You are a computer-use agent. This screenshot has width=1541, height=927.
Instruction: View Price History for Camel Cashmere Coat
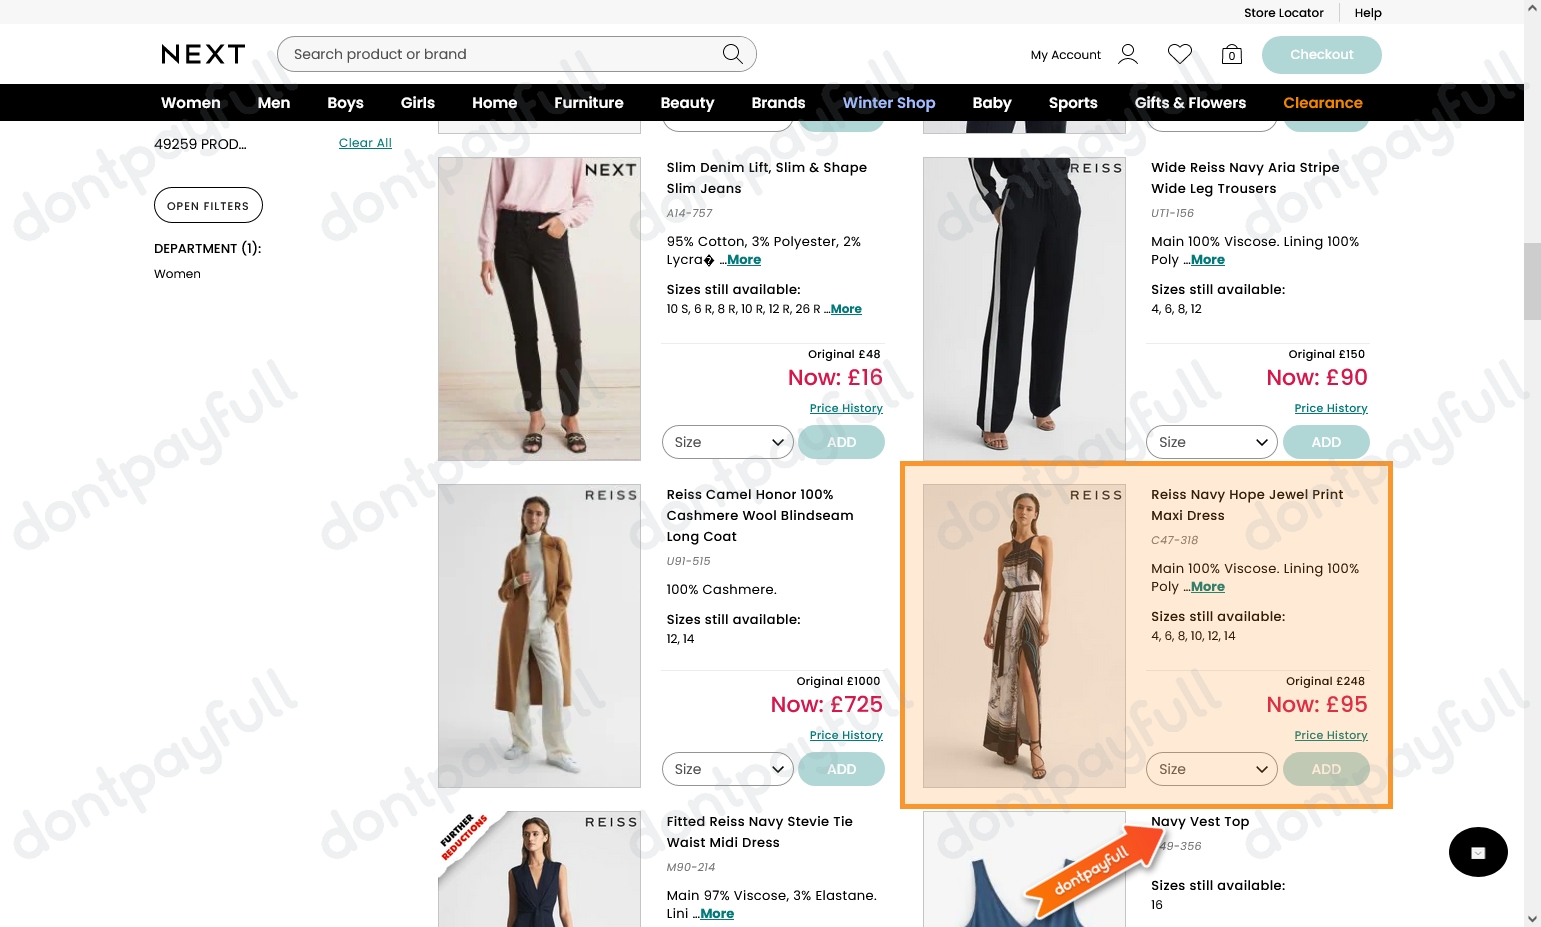(x=846, y=735)
